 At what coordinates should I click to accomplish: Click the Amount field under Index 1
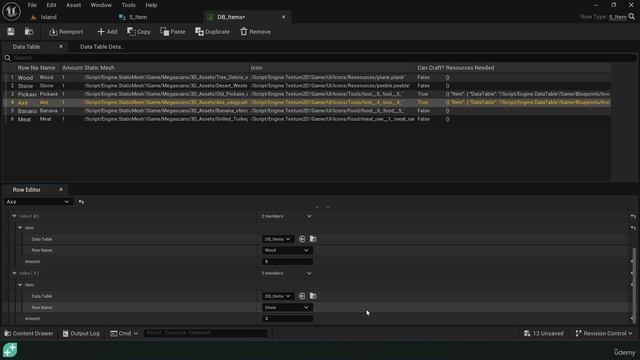pos(287,318)
